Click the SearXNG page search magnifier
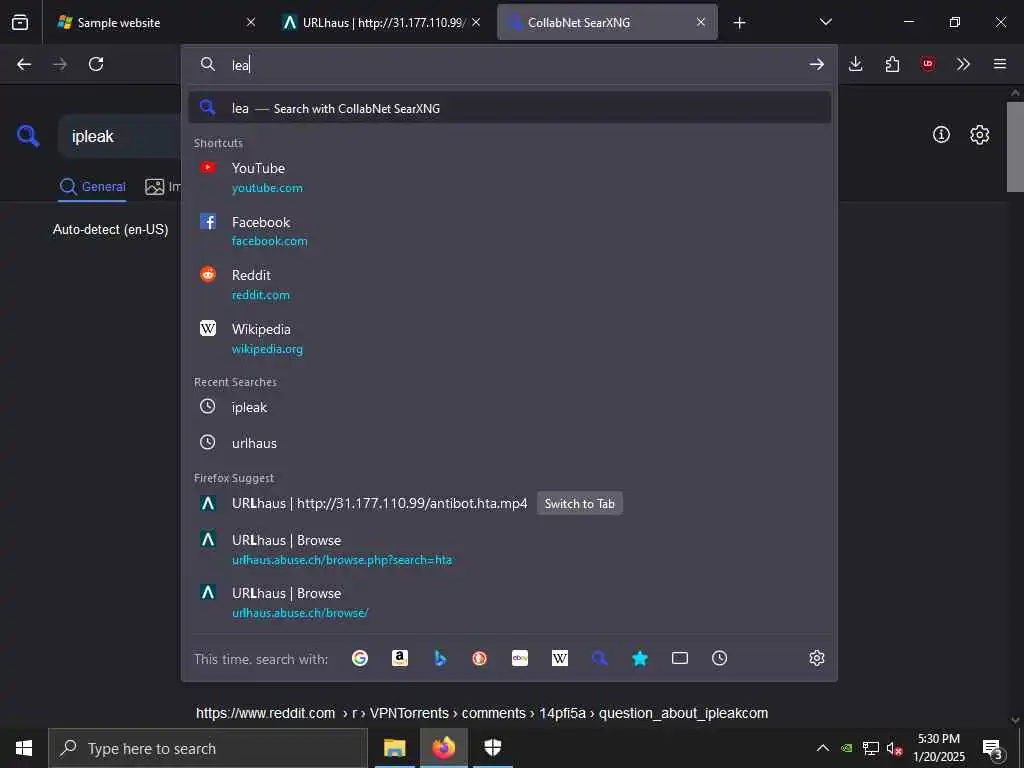The height and width of the screenshot is (768, 1024). tap(28, 136)
